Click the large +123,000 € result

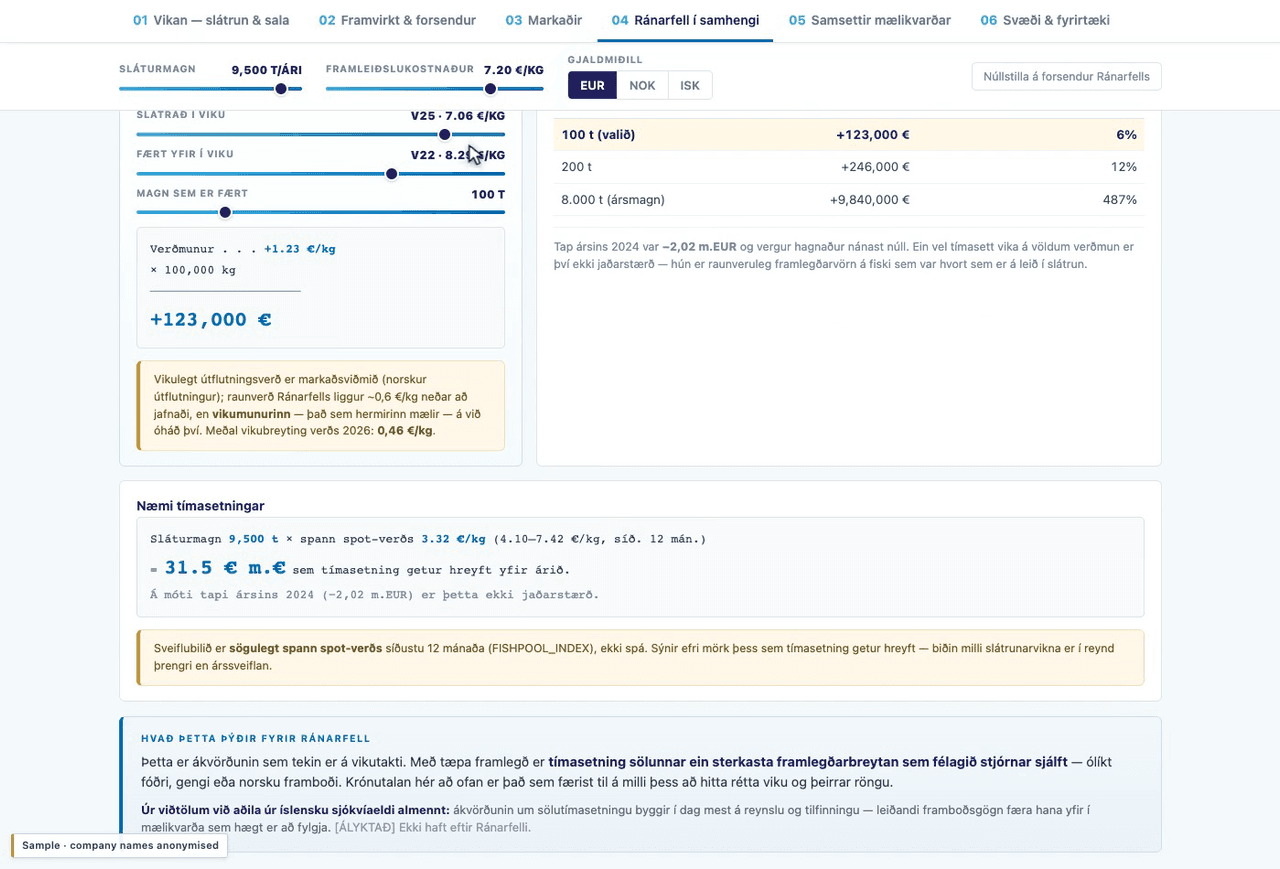click(x=211, y=320)
